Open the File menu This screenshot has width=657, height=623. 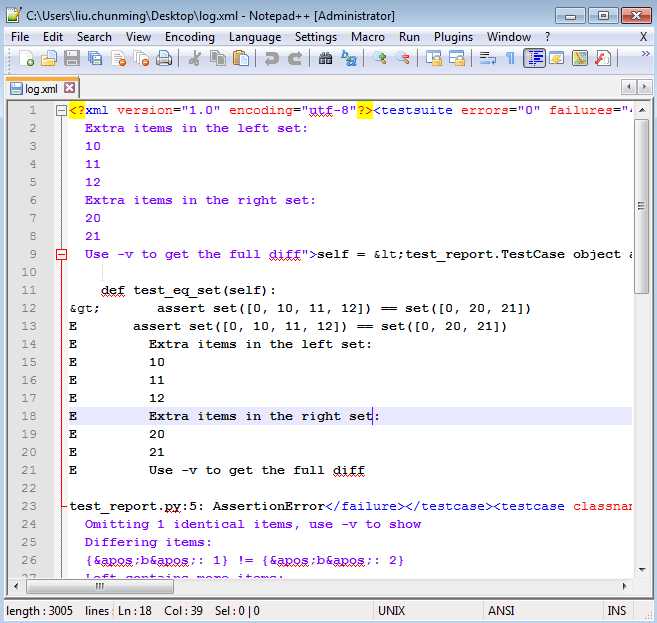click(x=20, y=37)
